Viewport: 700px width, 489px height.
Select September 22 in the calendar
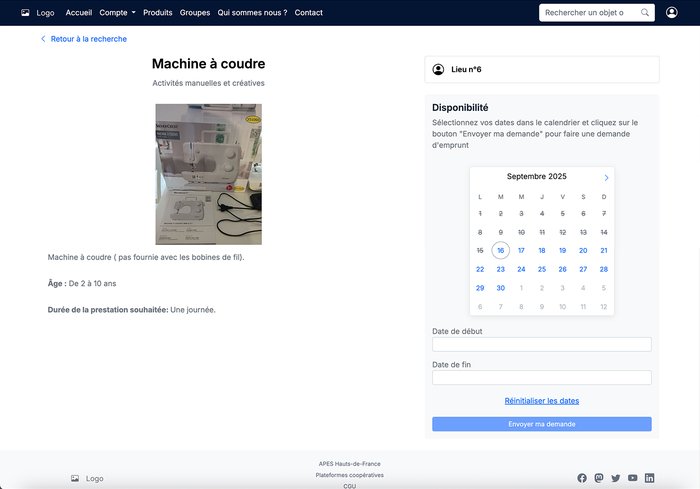coord(480,269)
